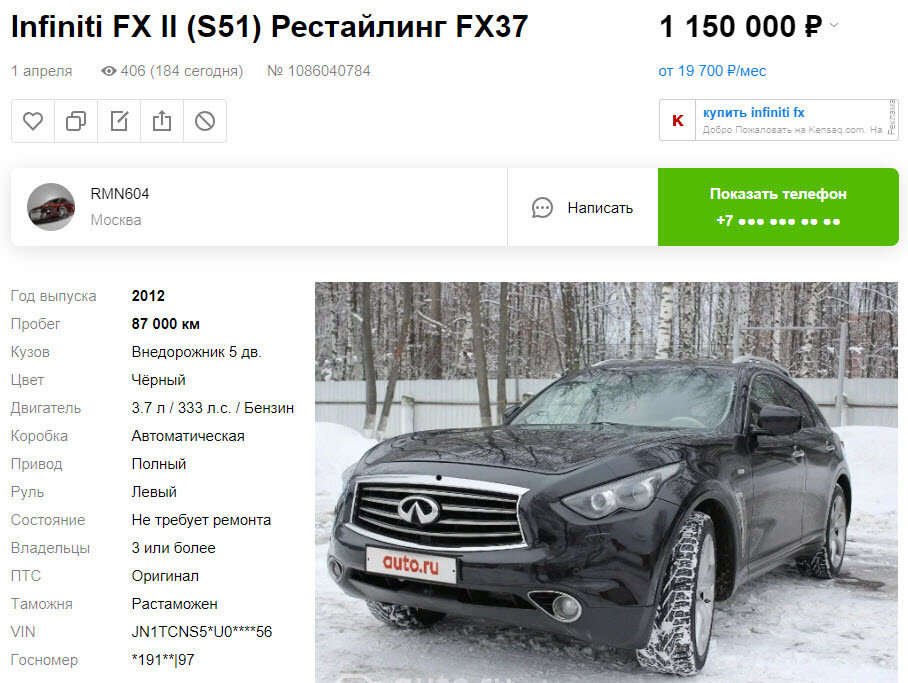Expand price history arrow beside 1 150 000 ₽
This screenshot has width=908, height=683.
click(x=834, y=25)
